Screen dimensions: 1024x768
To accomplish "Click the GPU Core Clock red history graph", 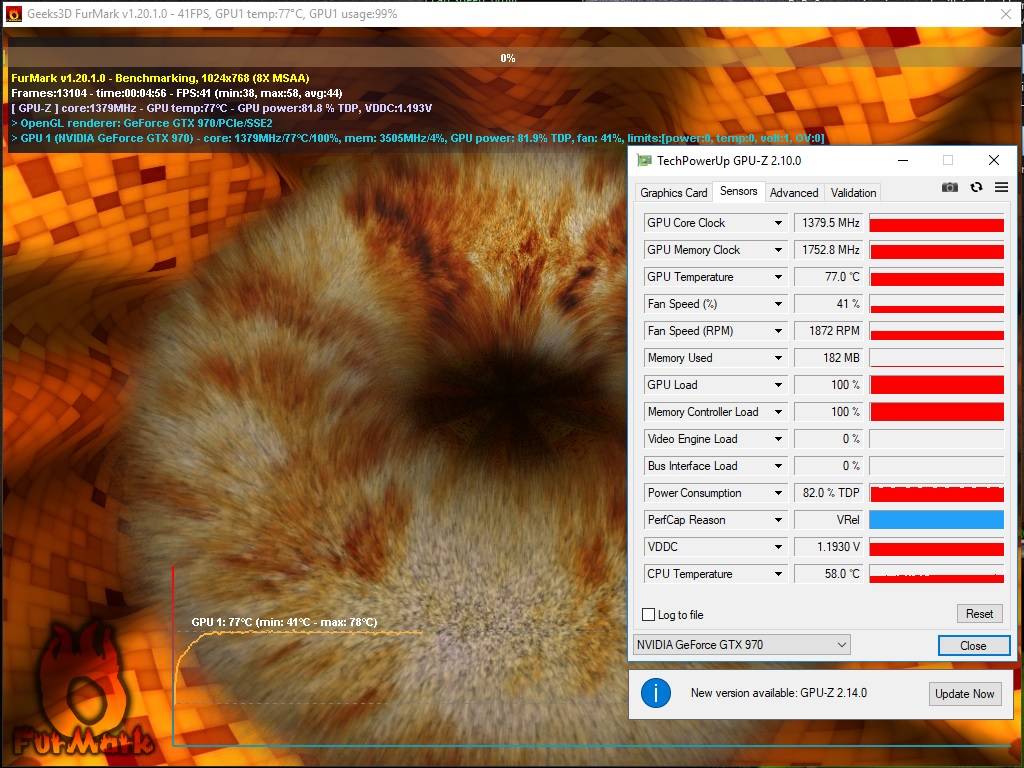I will coord(936,223).
